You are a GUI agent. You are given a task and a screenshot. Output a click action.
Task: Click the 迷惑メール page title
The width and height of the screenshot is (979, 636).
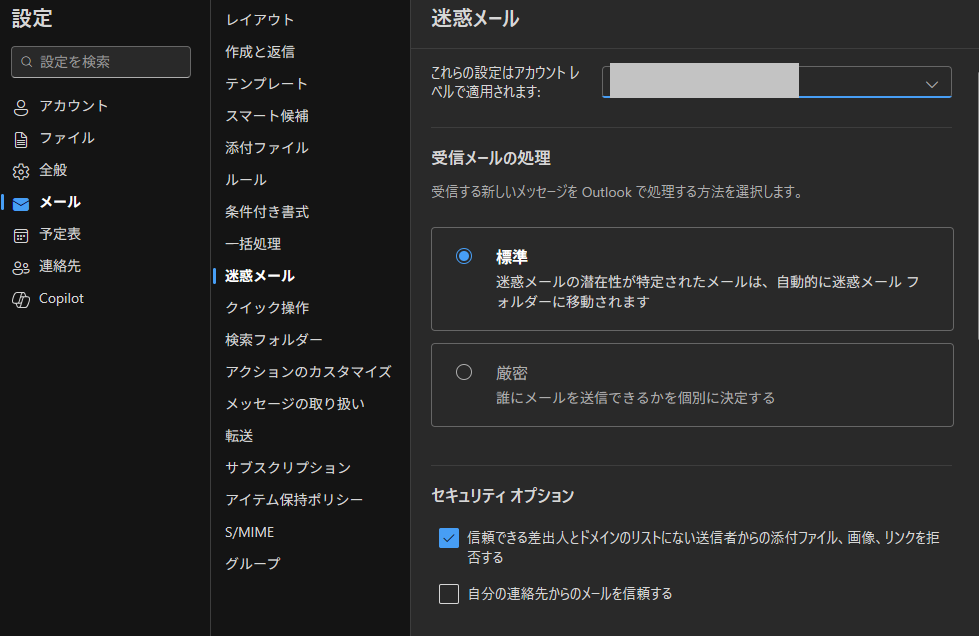pyautogui.click(x=475, y=19)
